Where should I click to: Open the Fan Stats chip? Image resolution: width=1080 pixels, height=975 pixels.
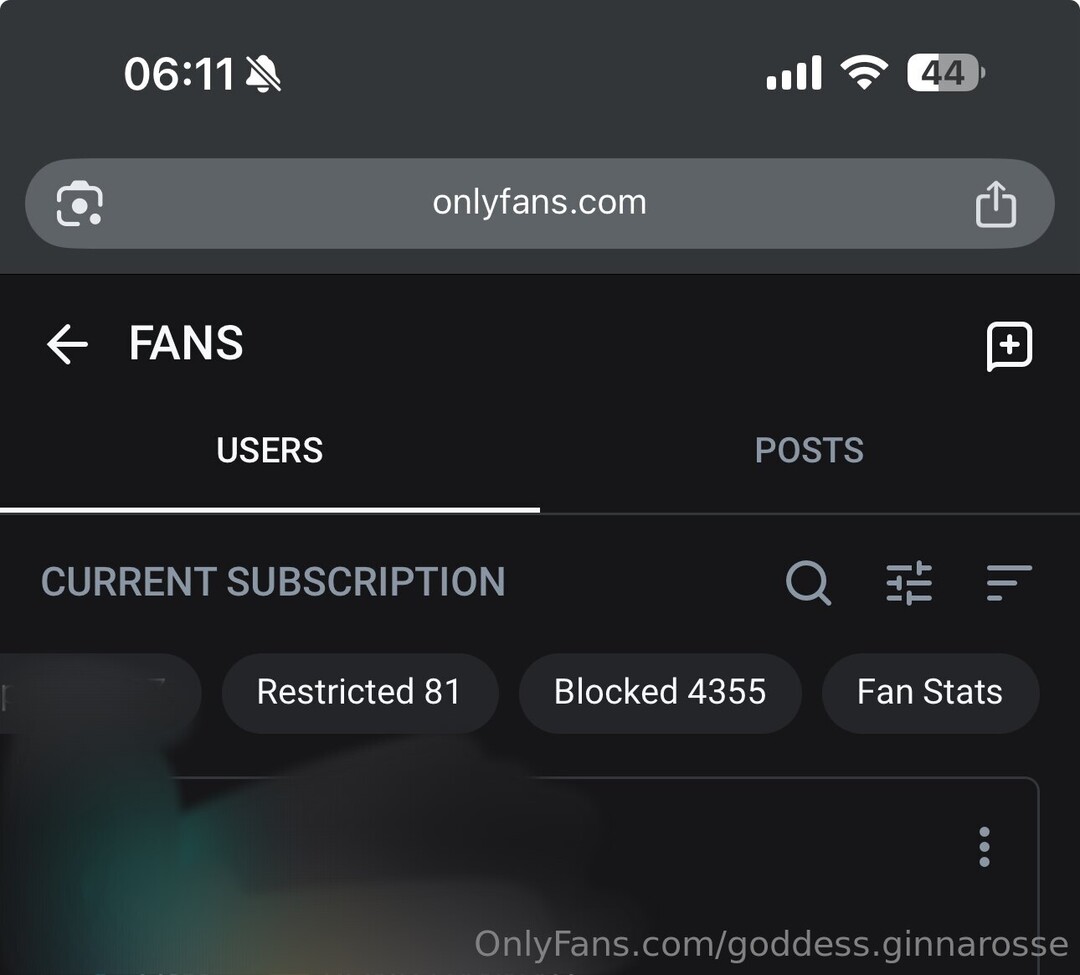[x=930, y=692]
